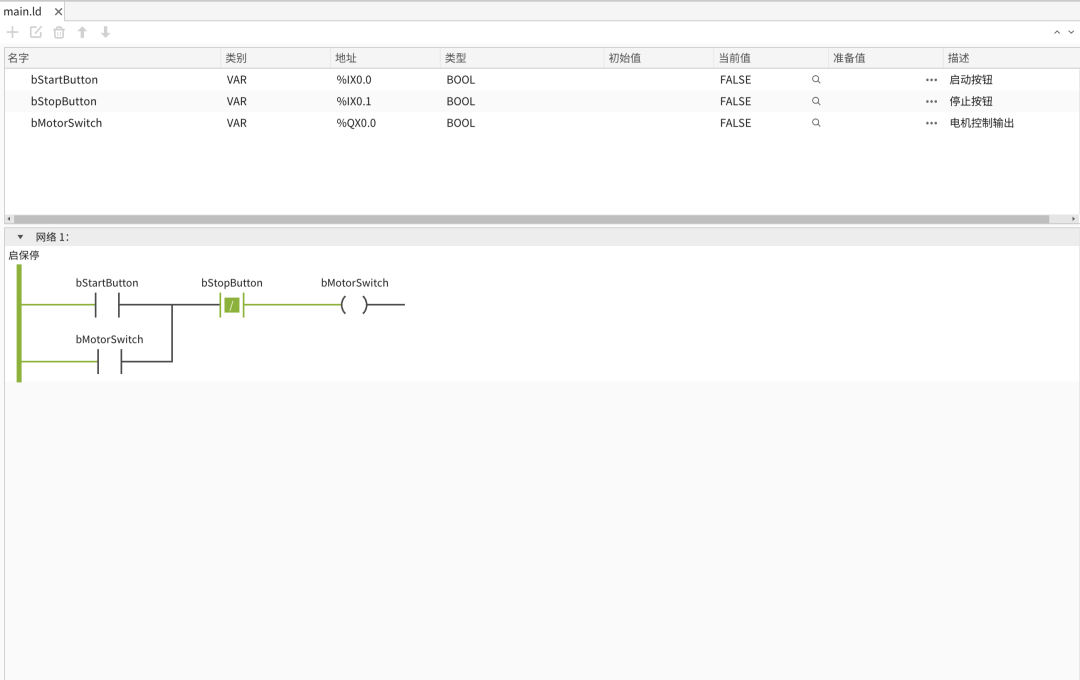This screenshot has width=1080, height=680.
Task: Select the main.ld tab
Action: pyautogui.click(x=23, y=12)
